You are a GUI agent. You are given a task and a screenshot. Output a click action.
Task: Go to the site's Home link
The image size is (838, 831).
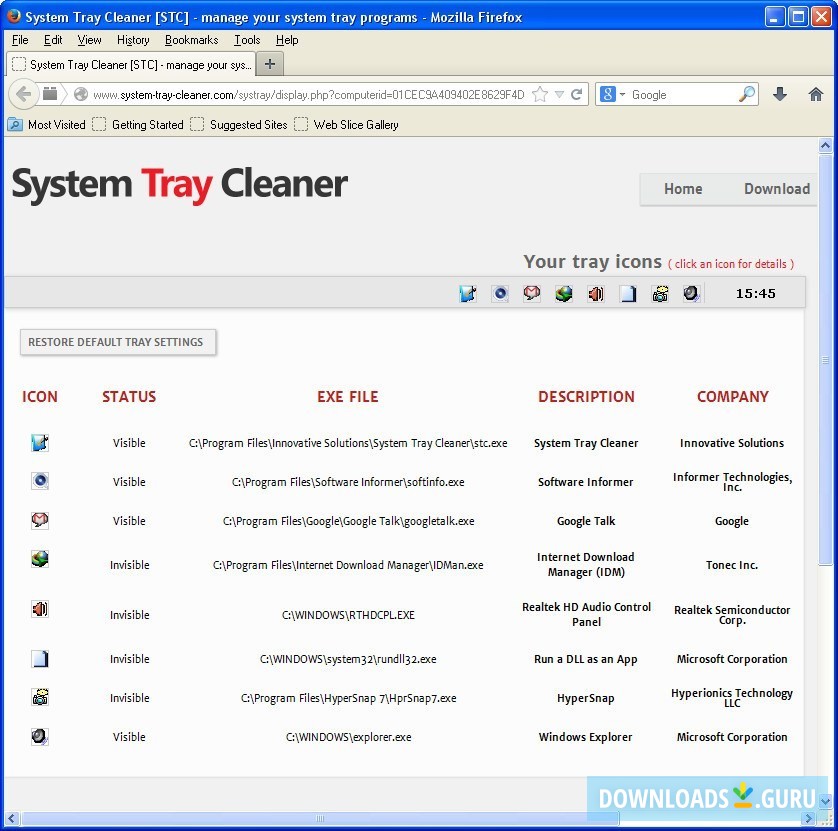point(683,189)
